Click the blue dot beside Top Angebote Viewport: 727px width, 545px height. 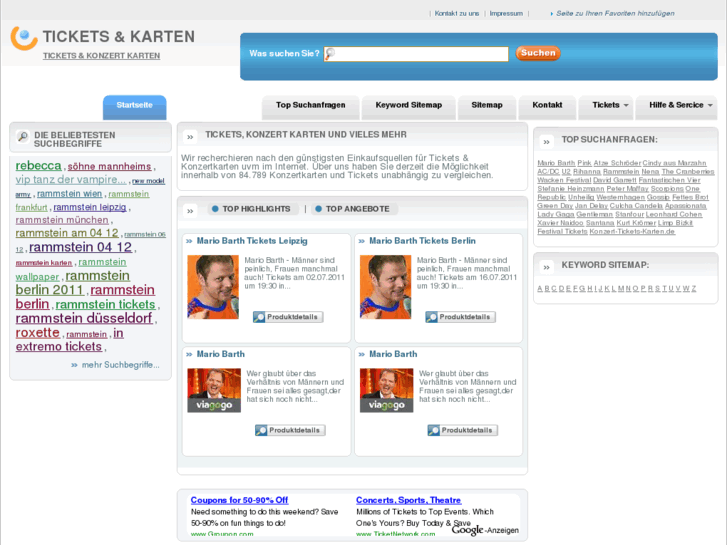(x=319, y=209)
